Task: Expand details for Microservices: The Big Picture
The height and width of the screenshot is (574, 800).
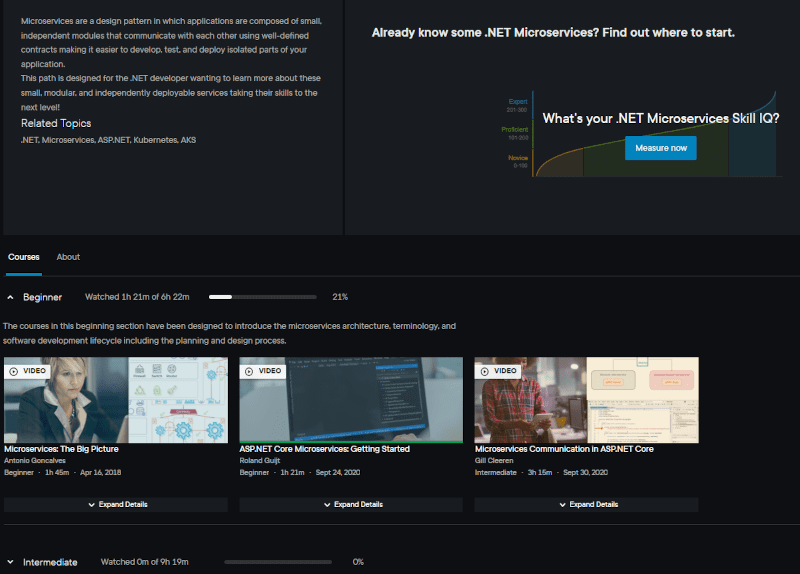Action: (x=116, y=505)
